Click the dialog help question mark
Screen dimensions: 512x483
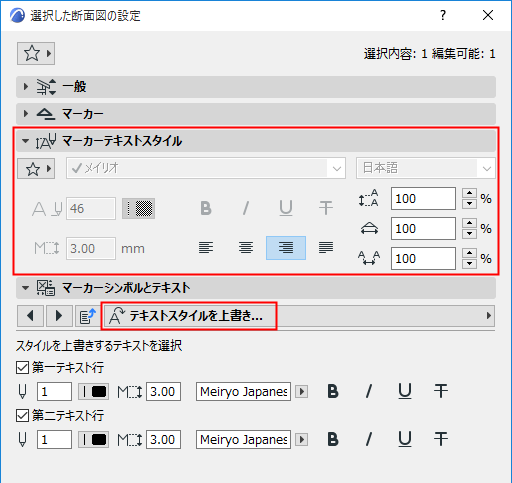coord(443,15)
